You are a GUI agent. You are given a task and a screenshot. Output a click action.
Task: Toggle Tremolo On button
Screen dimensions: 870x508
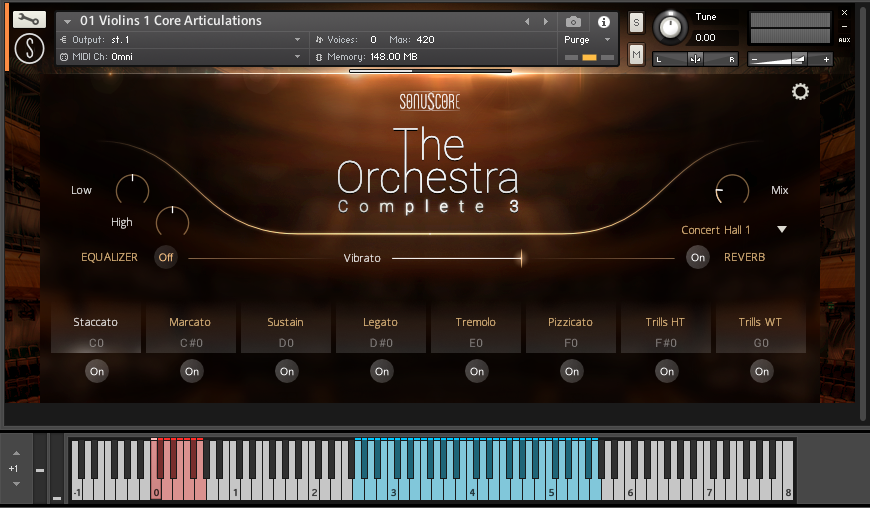tap(477, 372)
